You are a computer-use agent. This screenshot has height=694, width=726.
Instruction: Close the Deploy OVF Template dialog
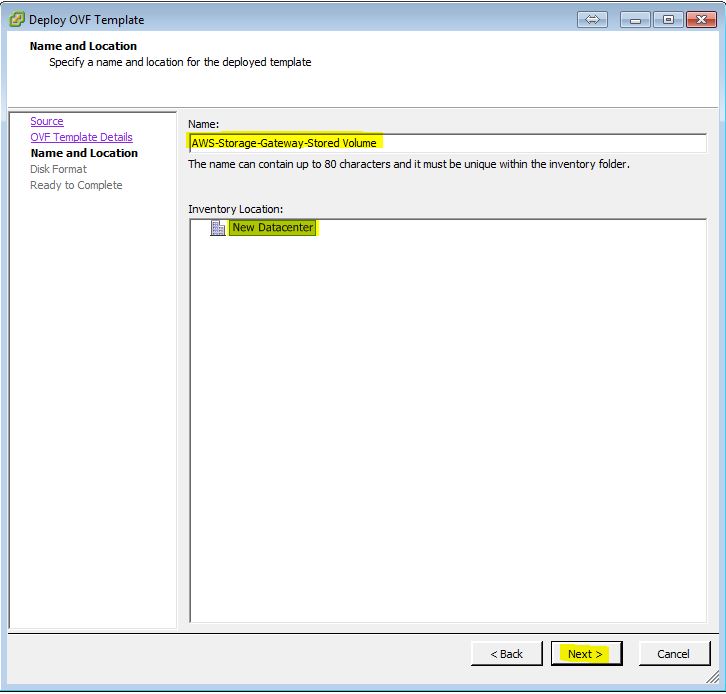(x=698, y=19)
